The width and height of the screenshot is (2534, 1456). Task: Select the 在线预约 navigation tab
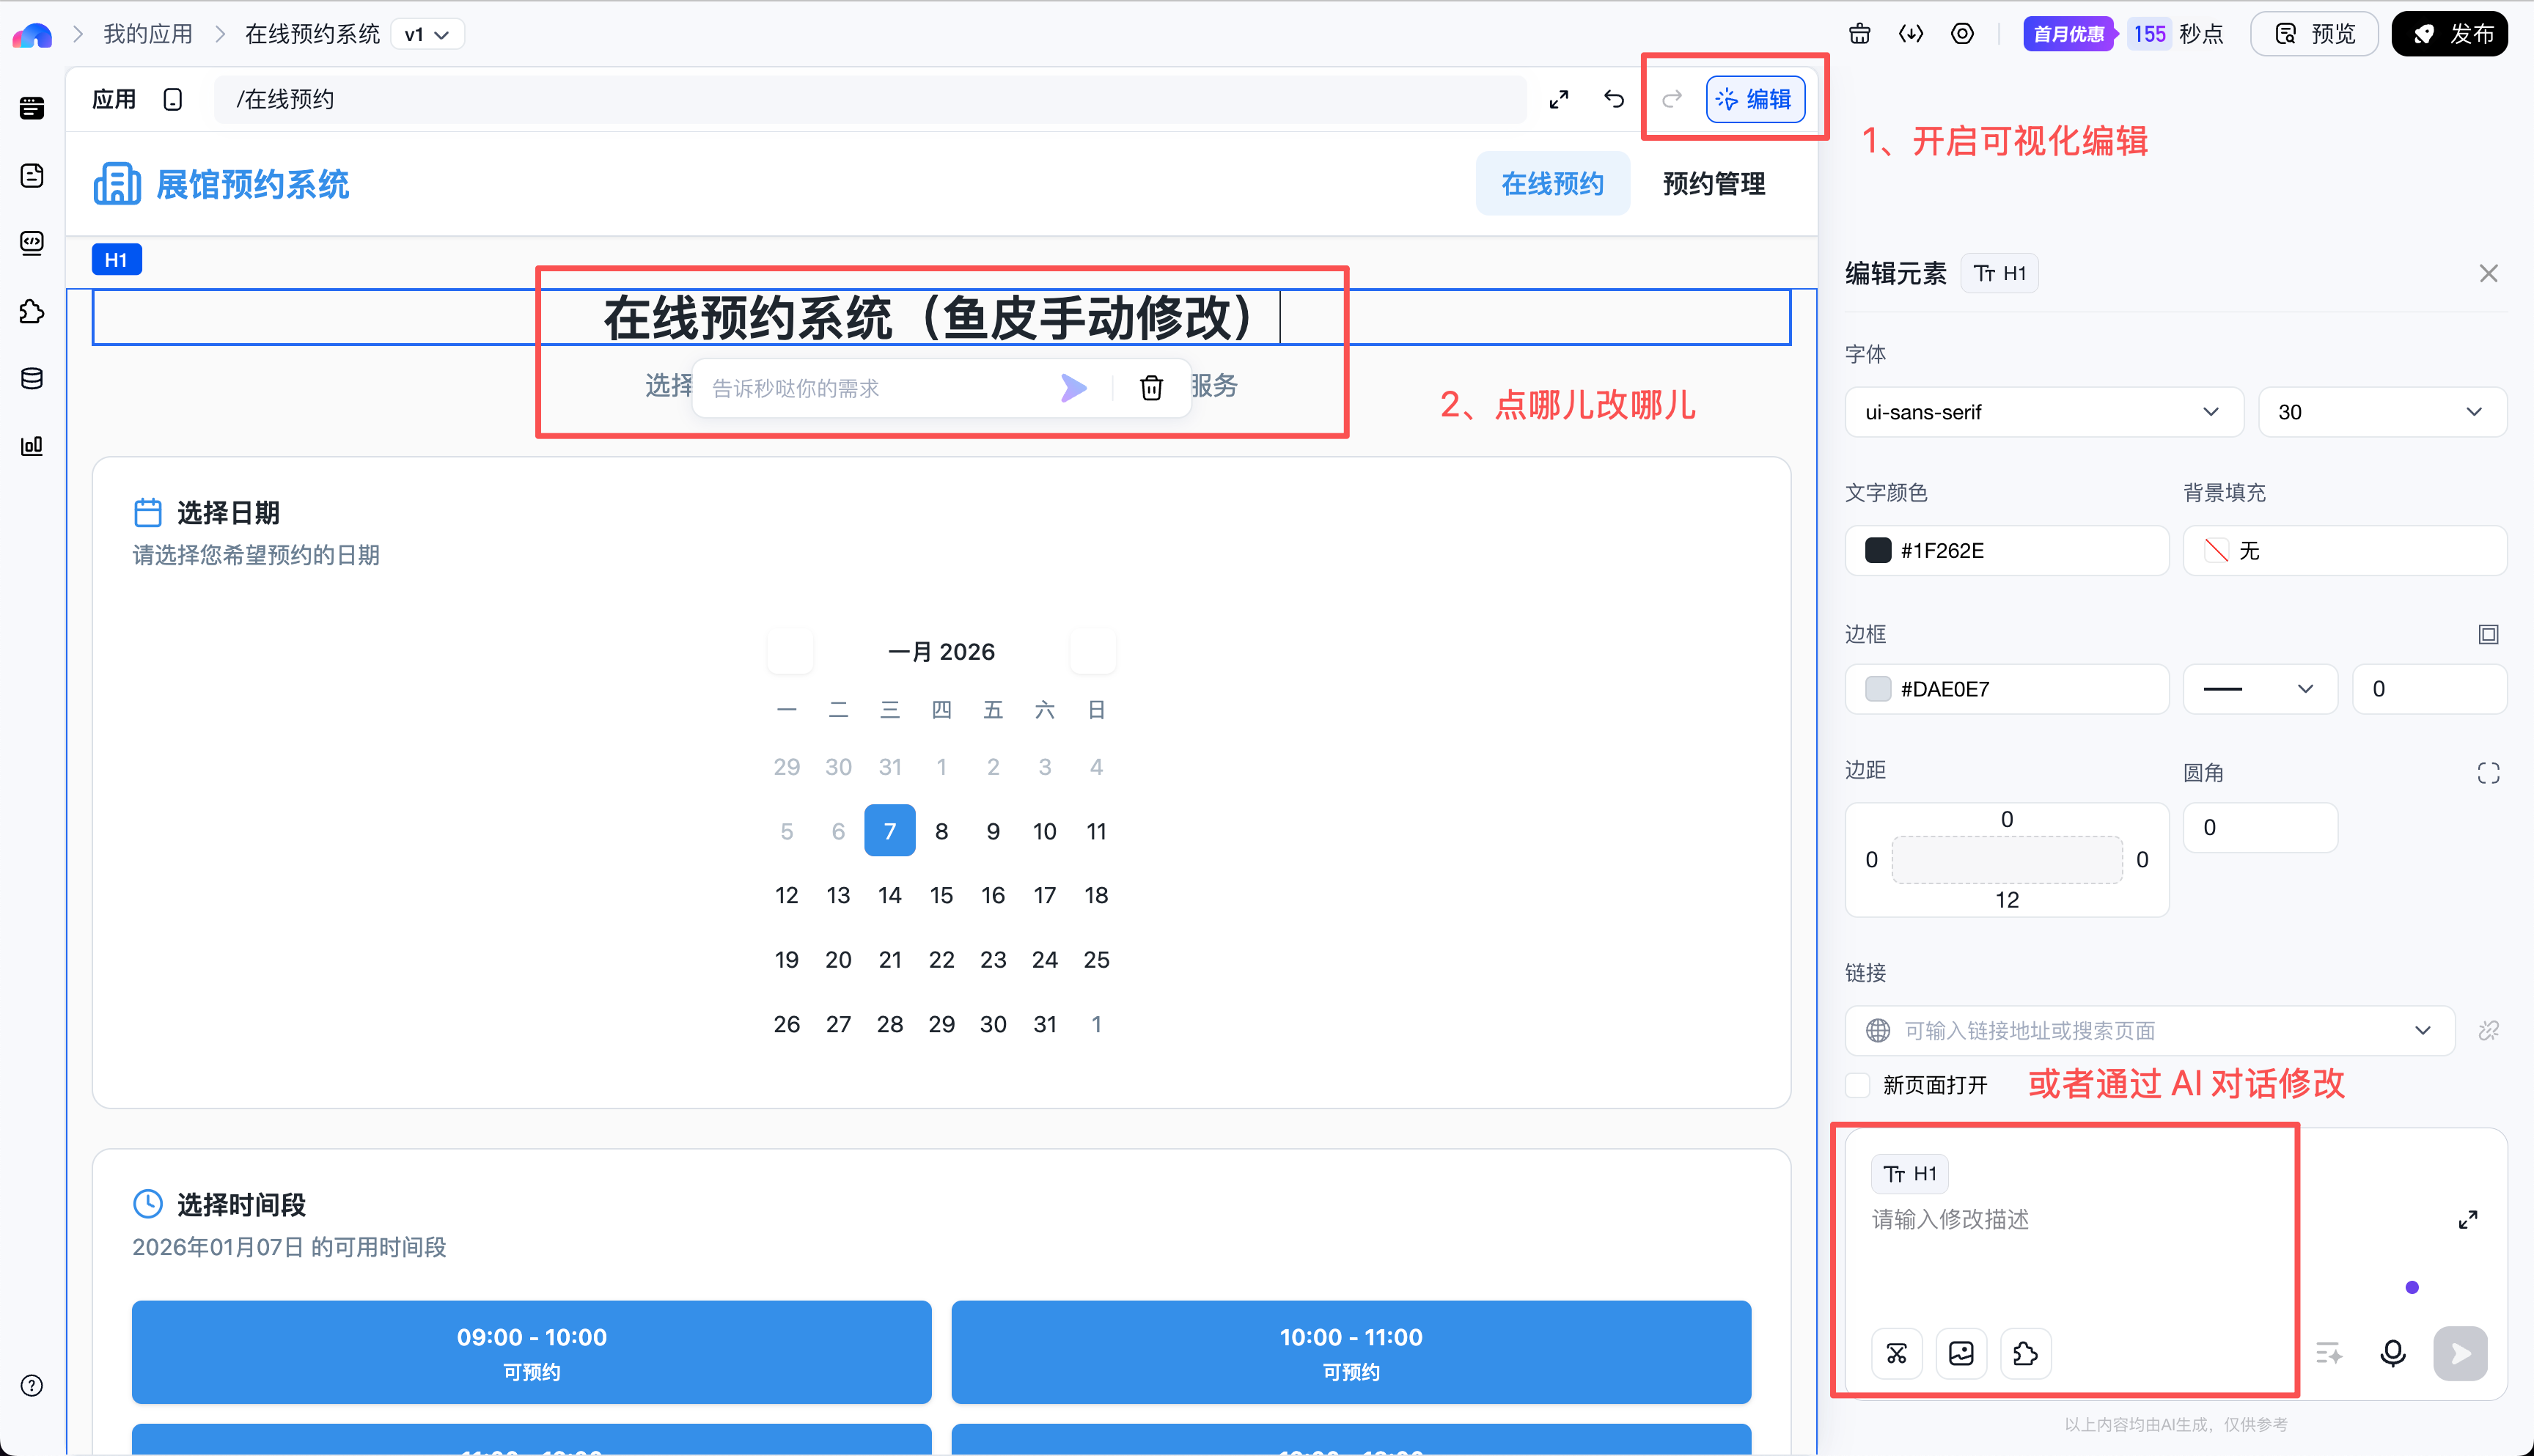click(1552, 183)
